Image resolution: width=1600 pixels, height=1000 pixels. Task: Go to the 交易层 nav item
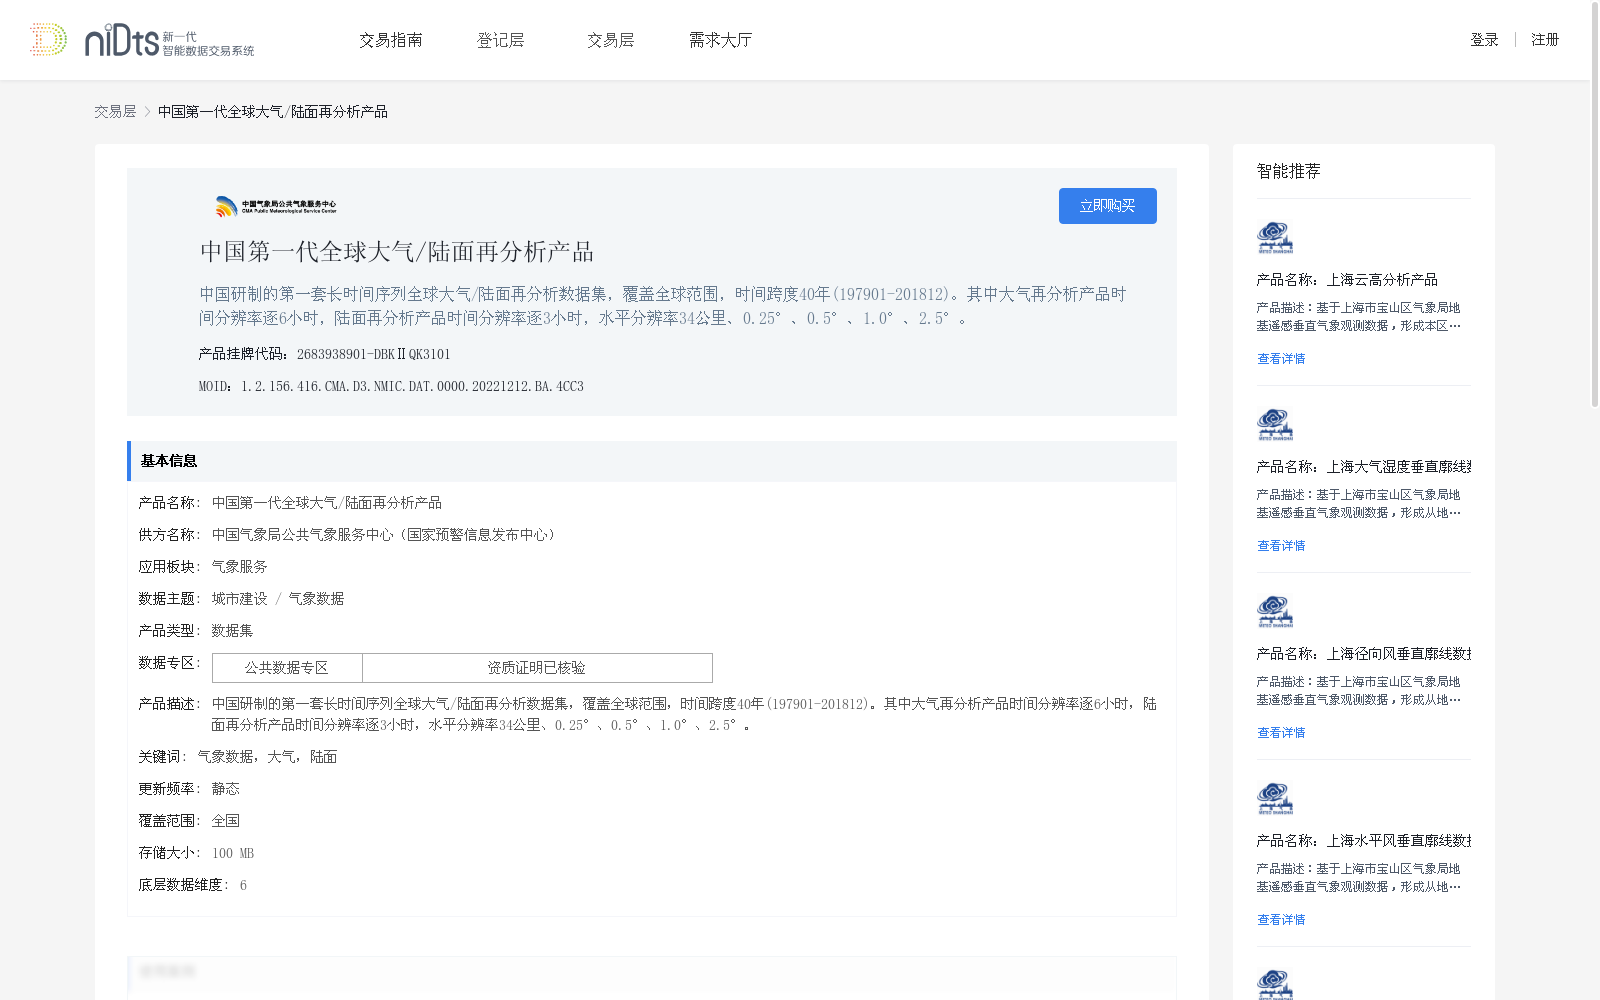point(611,40)
